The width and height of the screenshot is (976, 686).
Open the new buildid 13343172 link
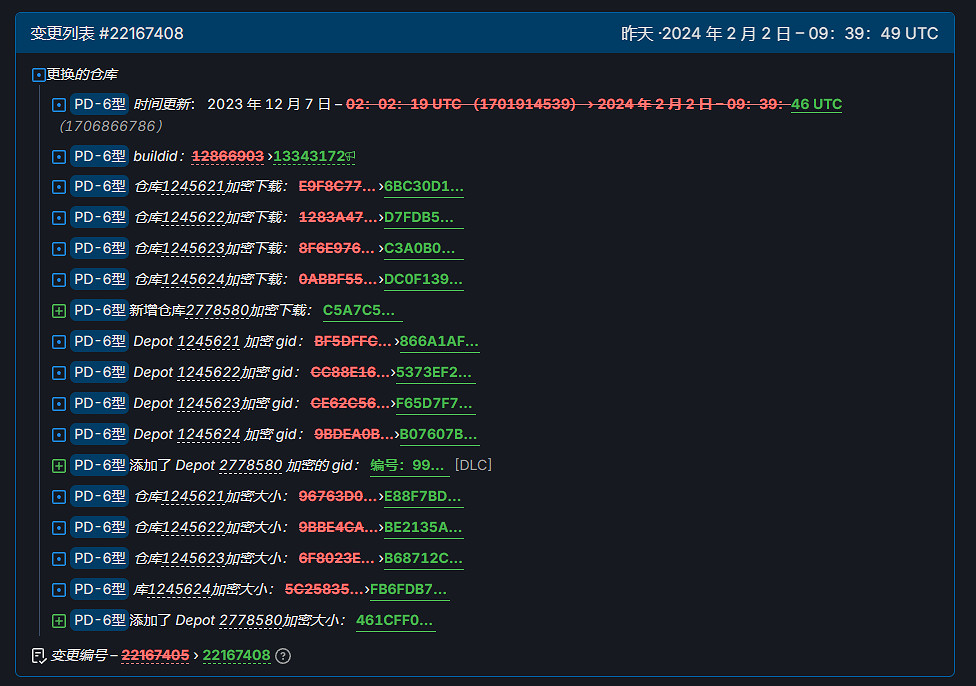[309, 157]
